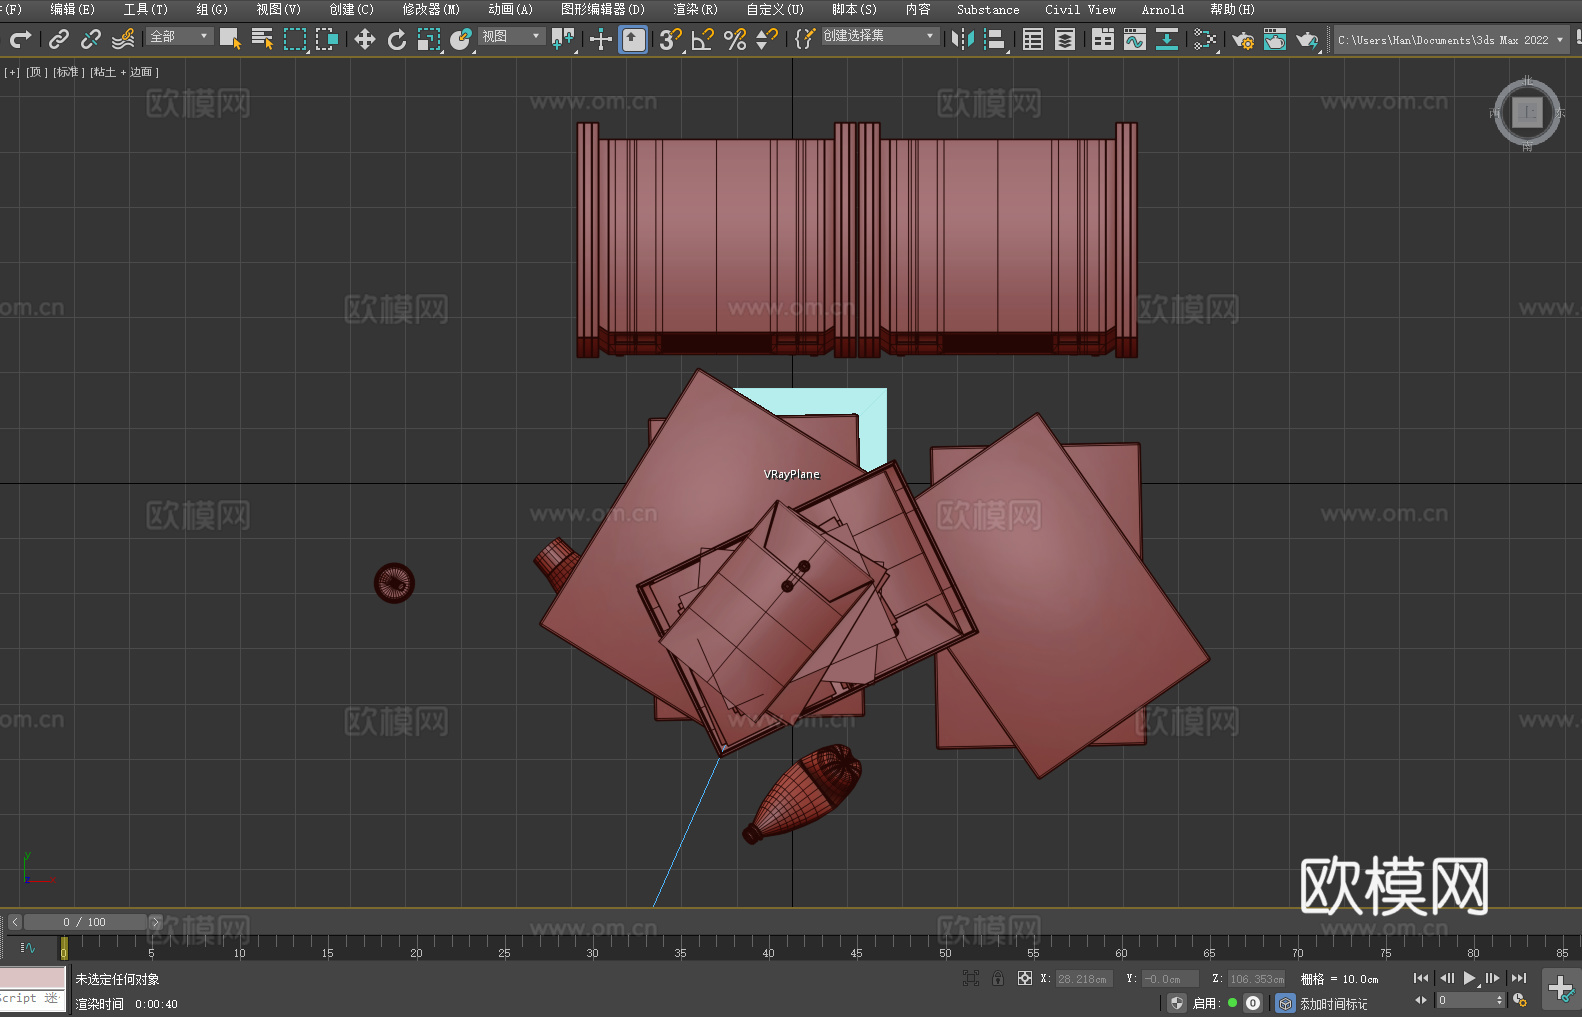The image size is (1582, 1017).
Task: Open the [标准] viewport shading label menu
Action: (x=67, y=72)
